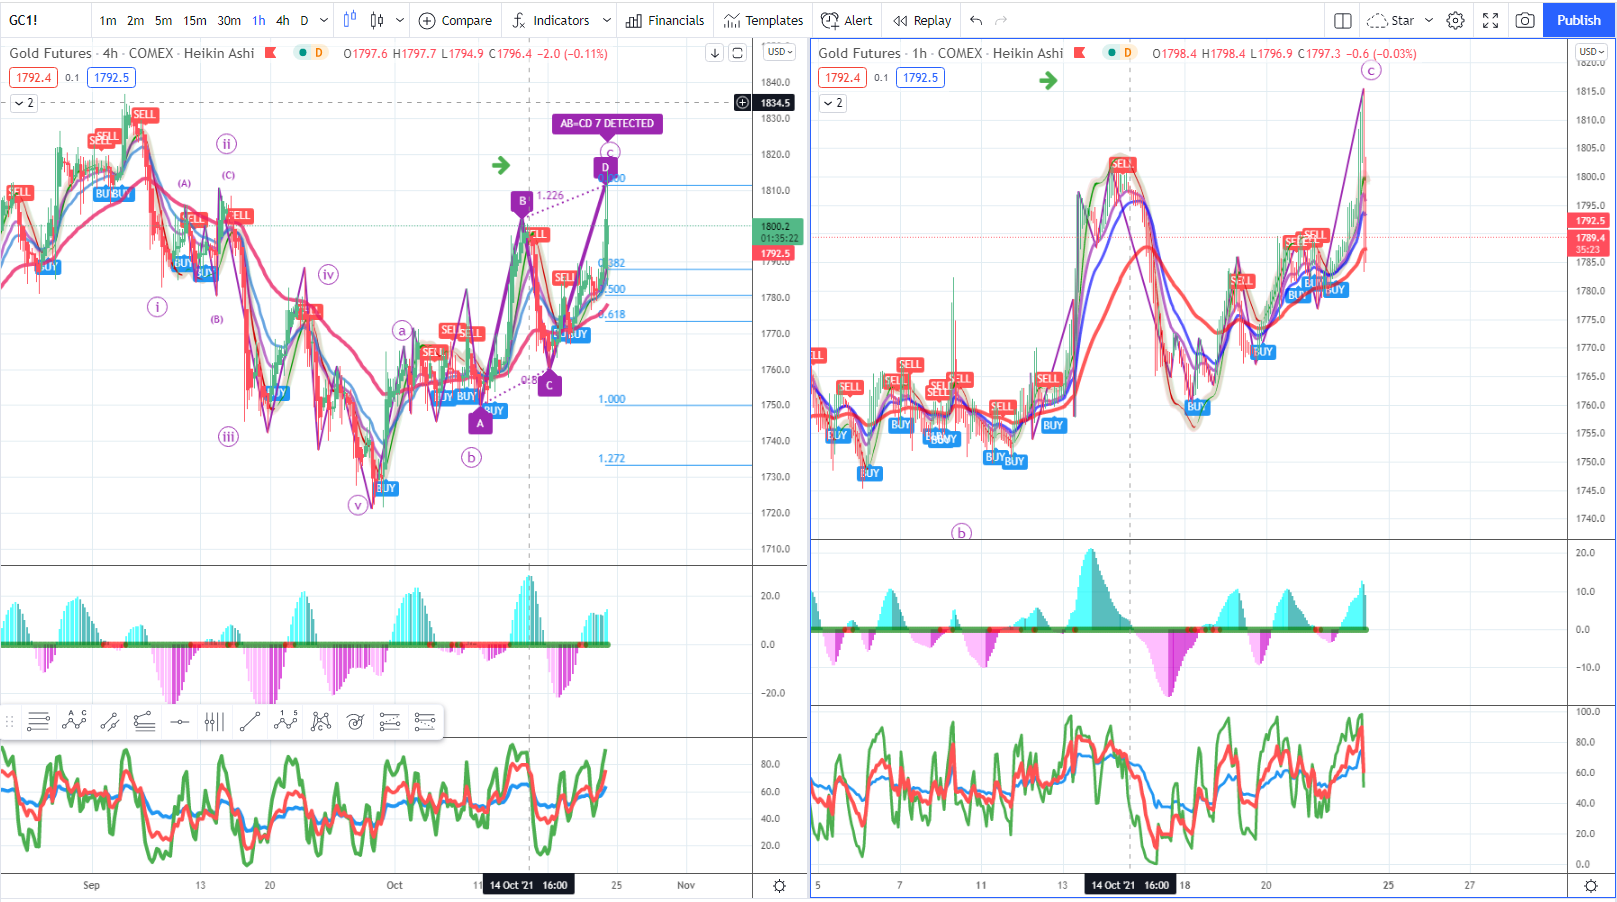Maximize the left chart pane
1617x902 pixels.
point(737,53)
